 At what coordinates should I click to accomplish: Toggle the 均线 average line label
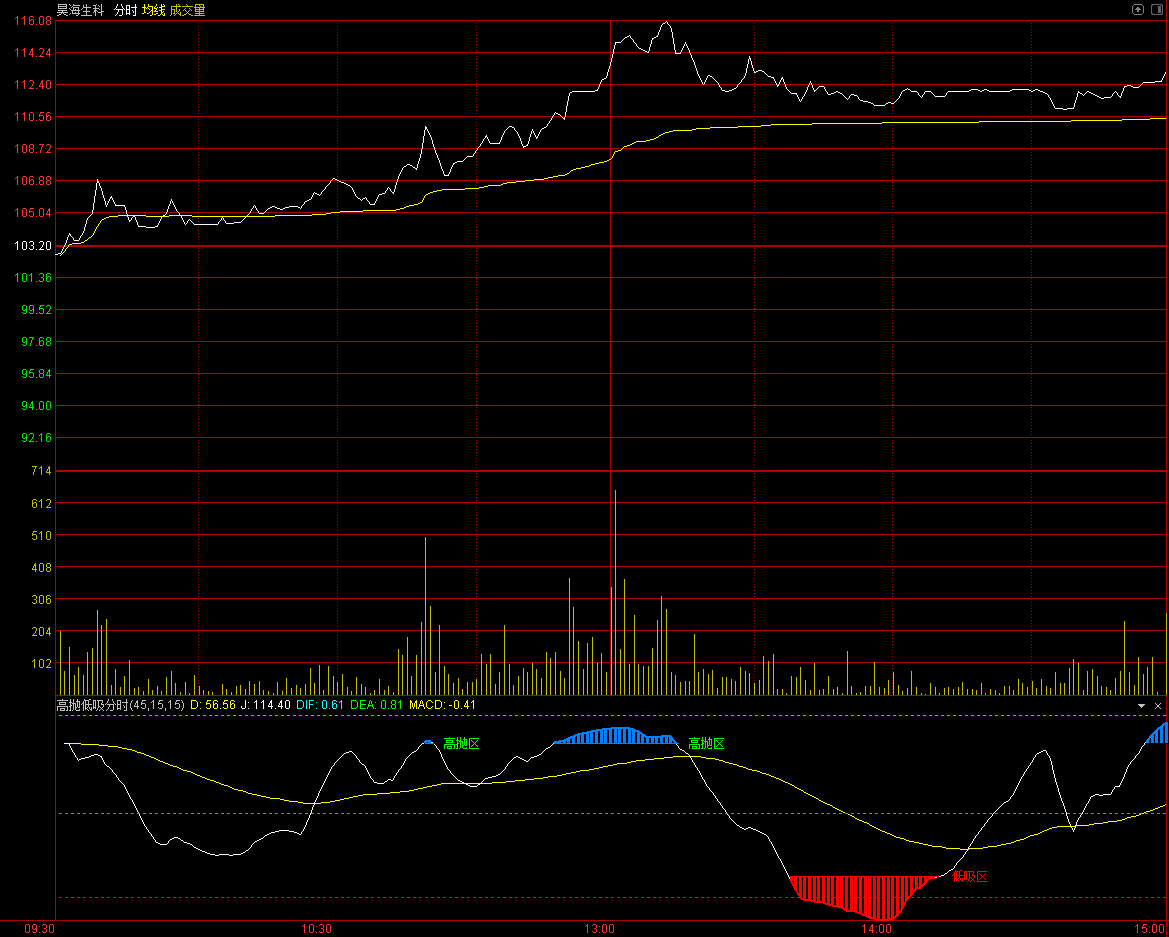pyautogui.click(x=153, y=10)
